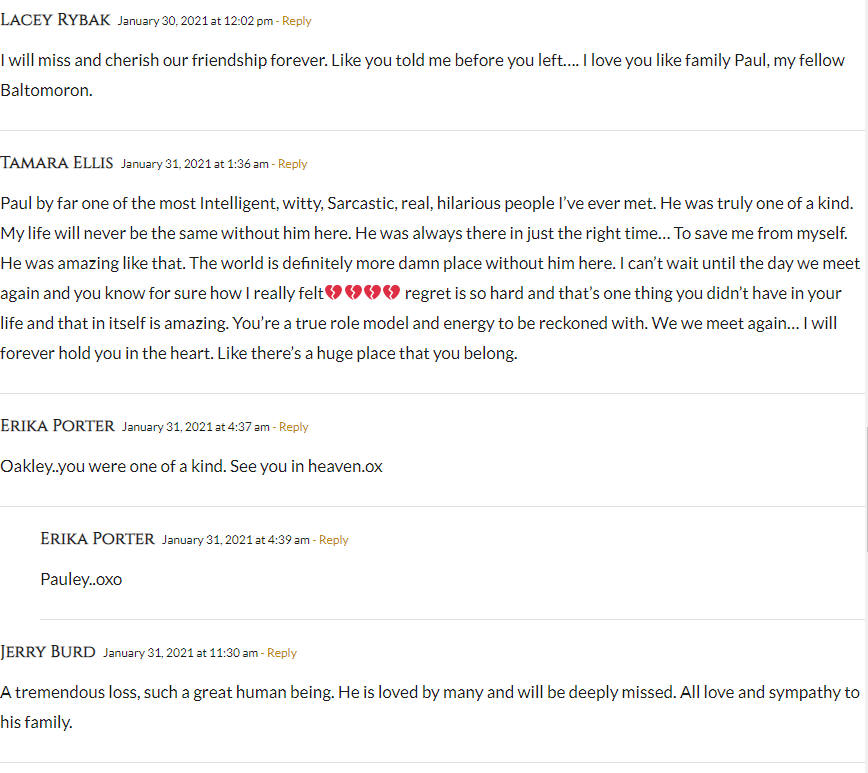
Task: Click the Tamara Ellis author name
Action: click(x=56, y=163)
